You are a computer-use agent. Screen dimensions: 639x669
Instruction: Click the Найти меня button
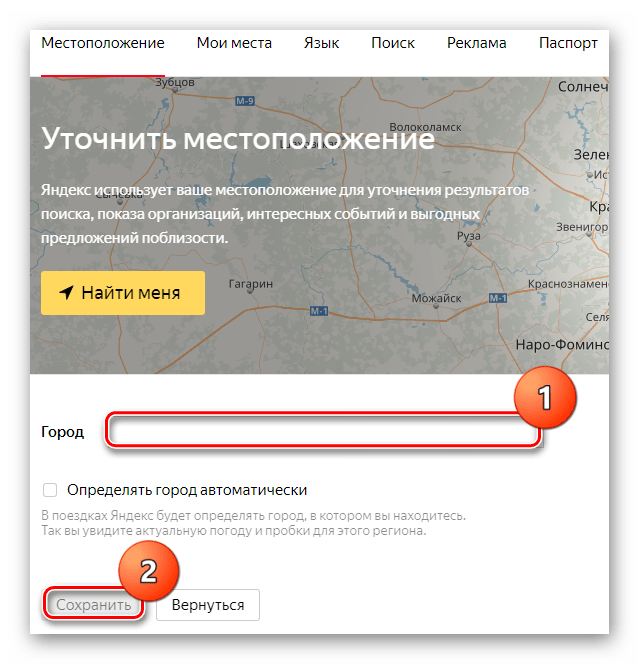[123, 293]
